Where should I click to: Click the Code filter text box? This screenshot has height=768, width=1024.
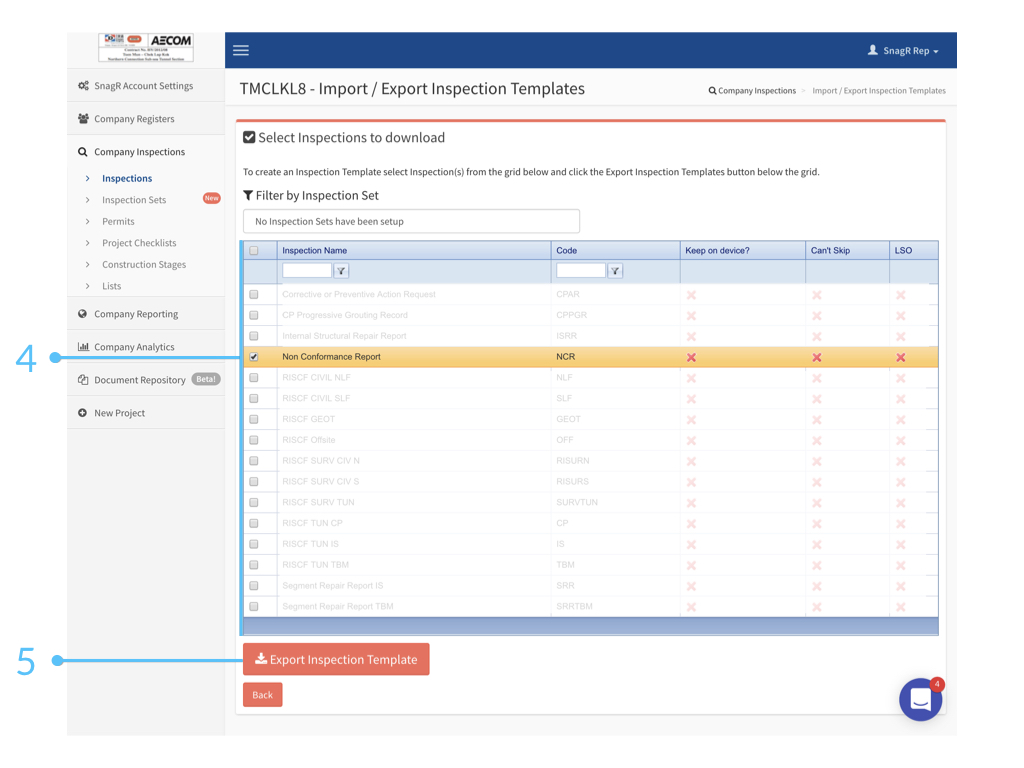581,270
